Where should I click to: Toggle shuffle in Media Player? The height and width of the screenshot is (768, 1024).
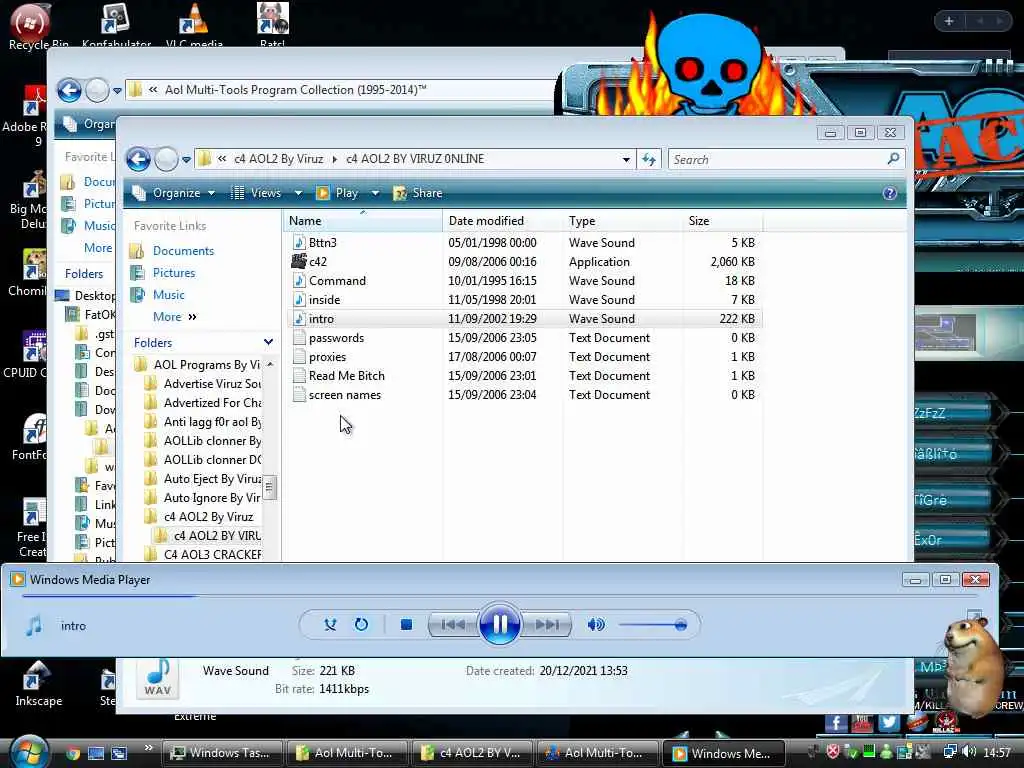[x=330, y=625]
